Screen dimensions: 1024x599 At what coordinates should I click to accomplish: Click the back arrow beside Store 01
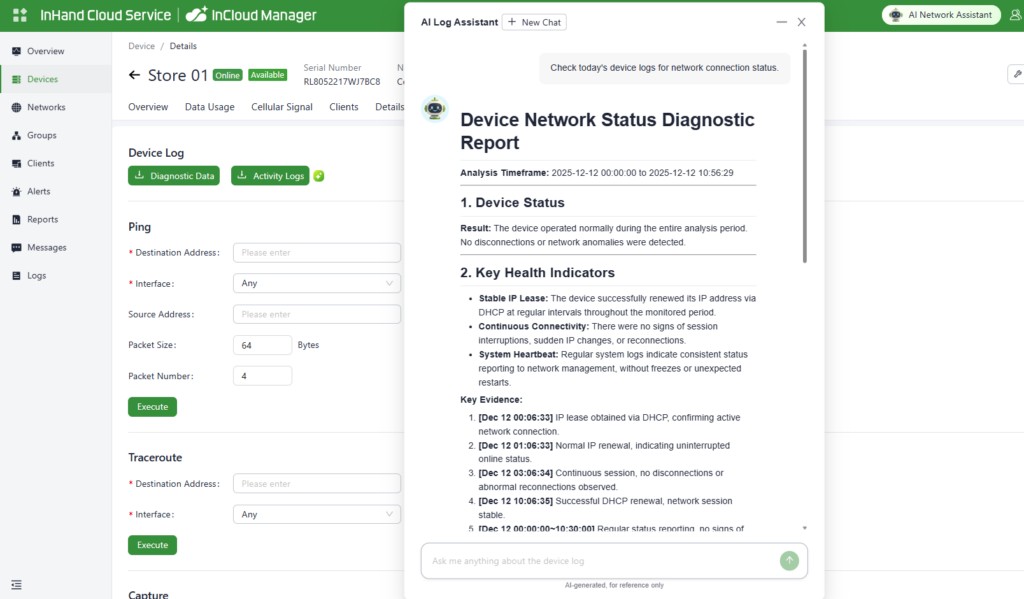click(x=135, y=75)
